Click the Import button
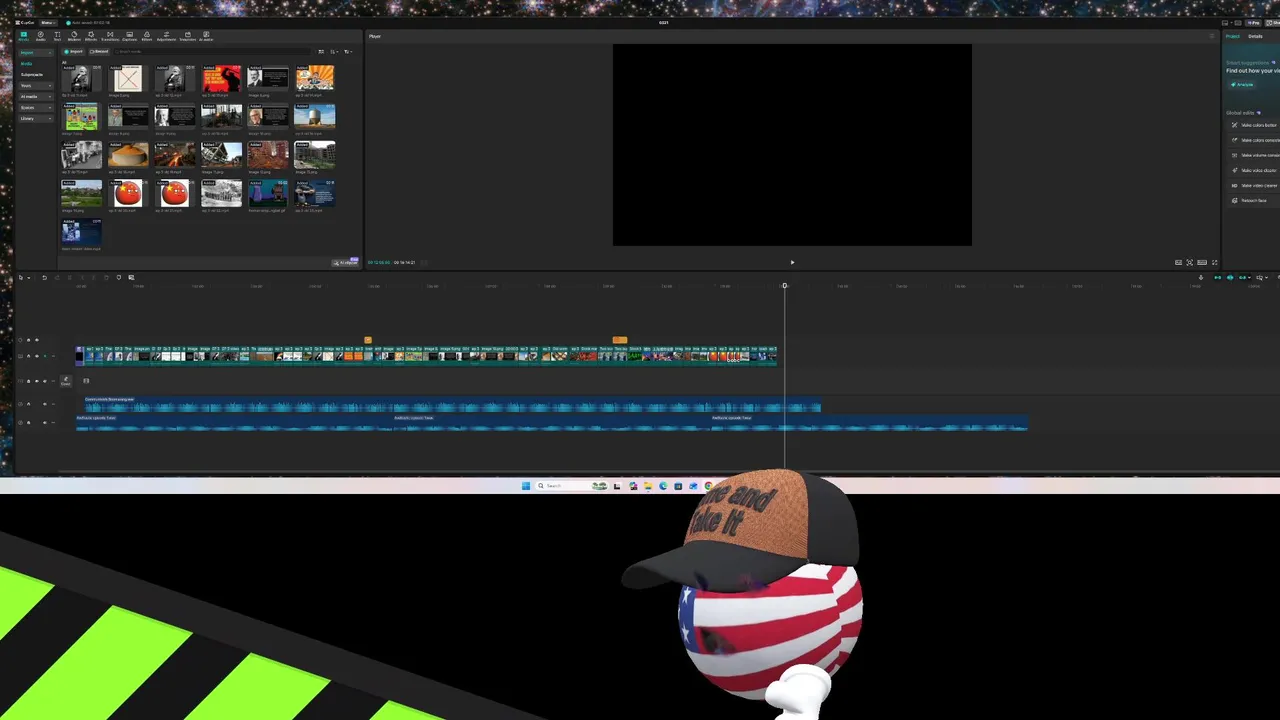1280x720 pixels. (x=73, y=52)
